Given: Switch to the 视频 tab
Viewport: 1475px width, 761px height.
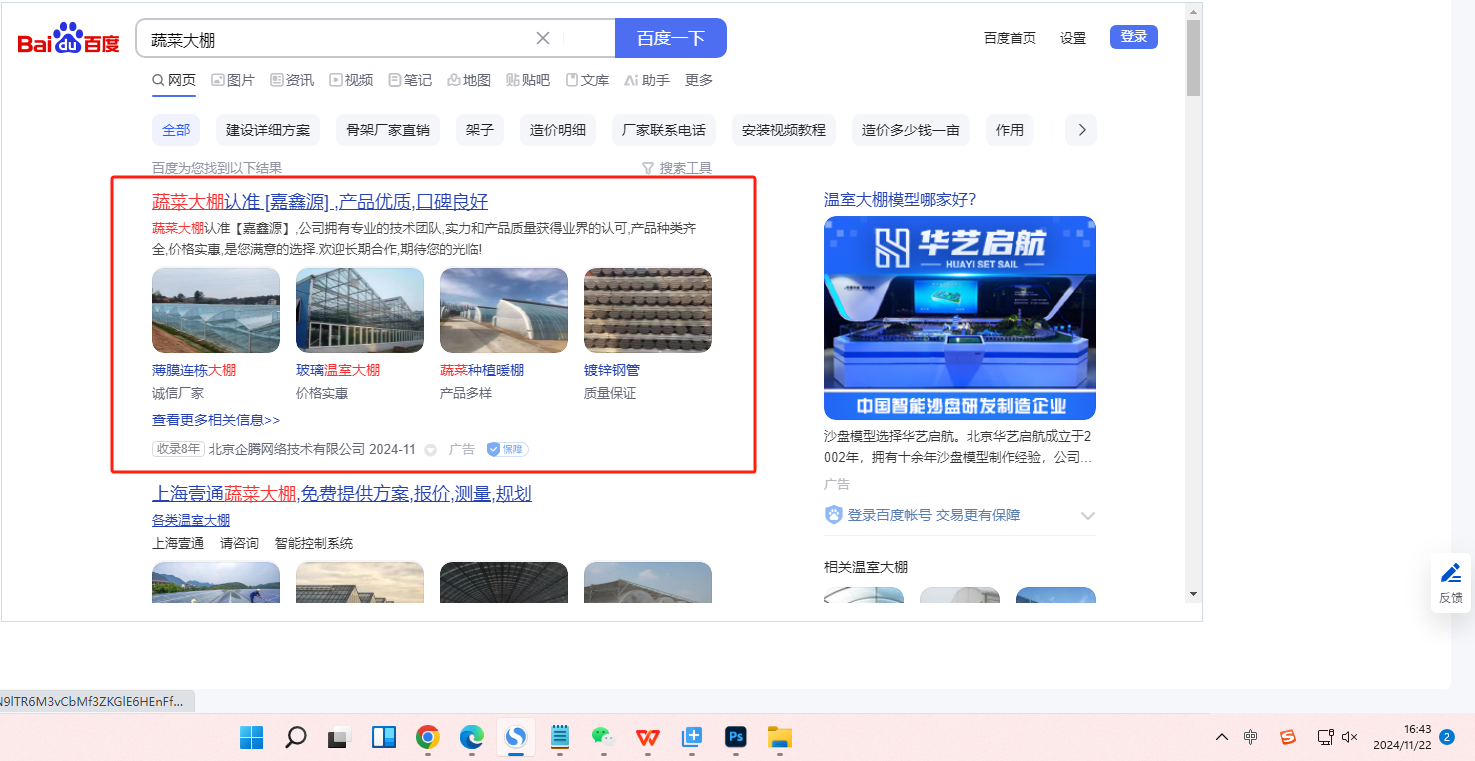Looking at the screenshot, I should 351,80.
